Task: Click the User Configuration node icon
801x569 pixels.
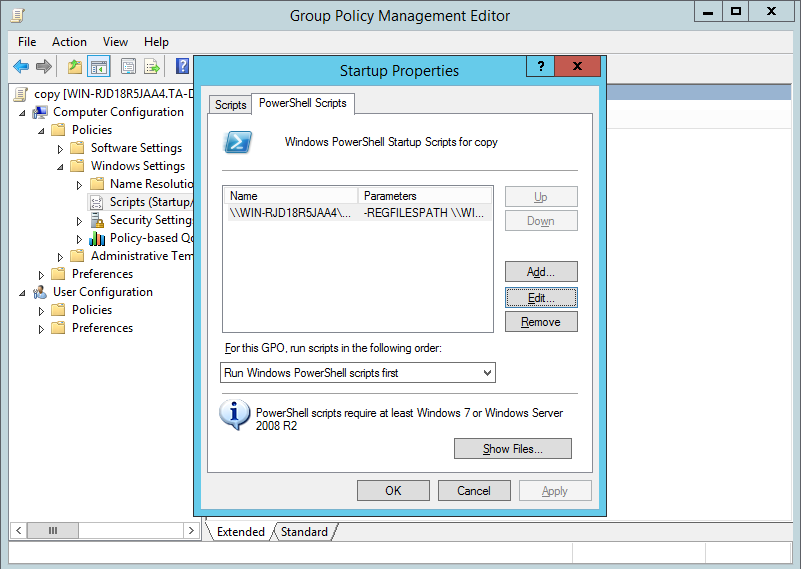Action: 40,292
